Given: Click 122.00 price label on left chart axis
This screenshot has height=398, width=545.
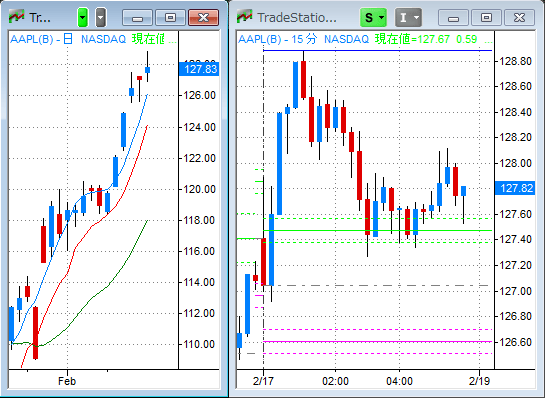Looking at the screenshot, I should (x=200, y=158).
